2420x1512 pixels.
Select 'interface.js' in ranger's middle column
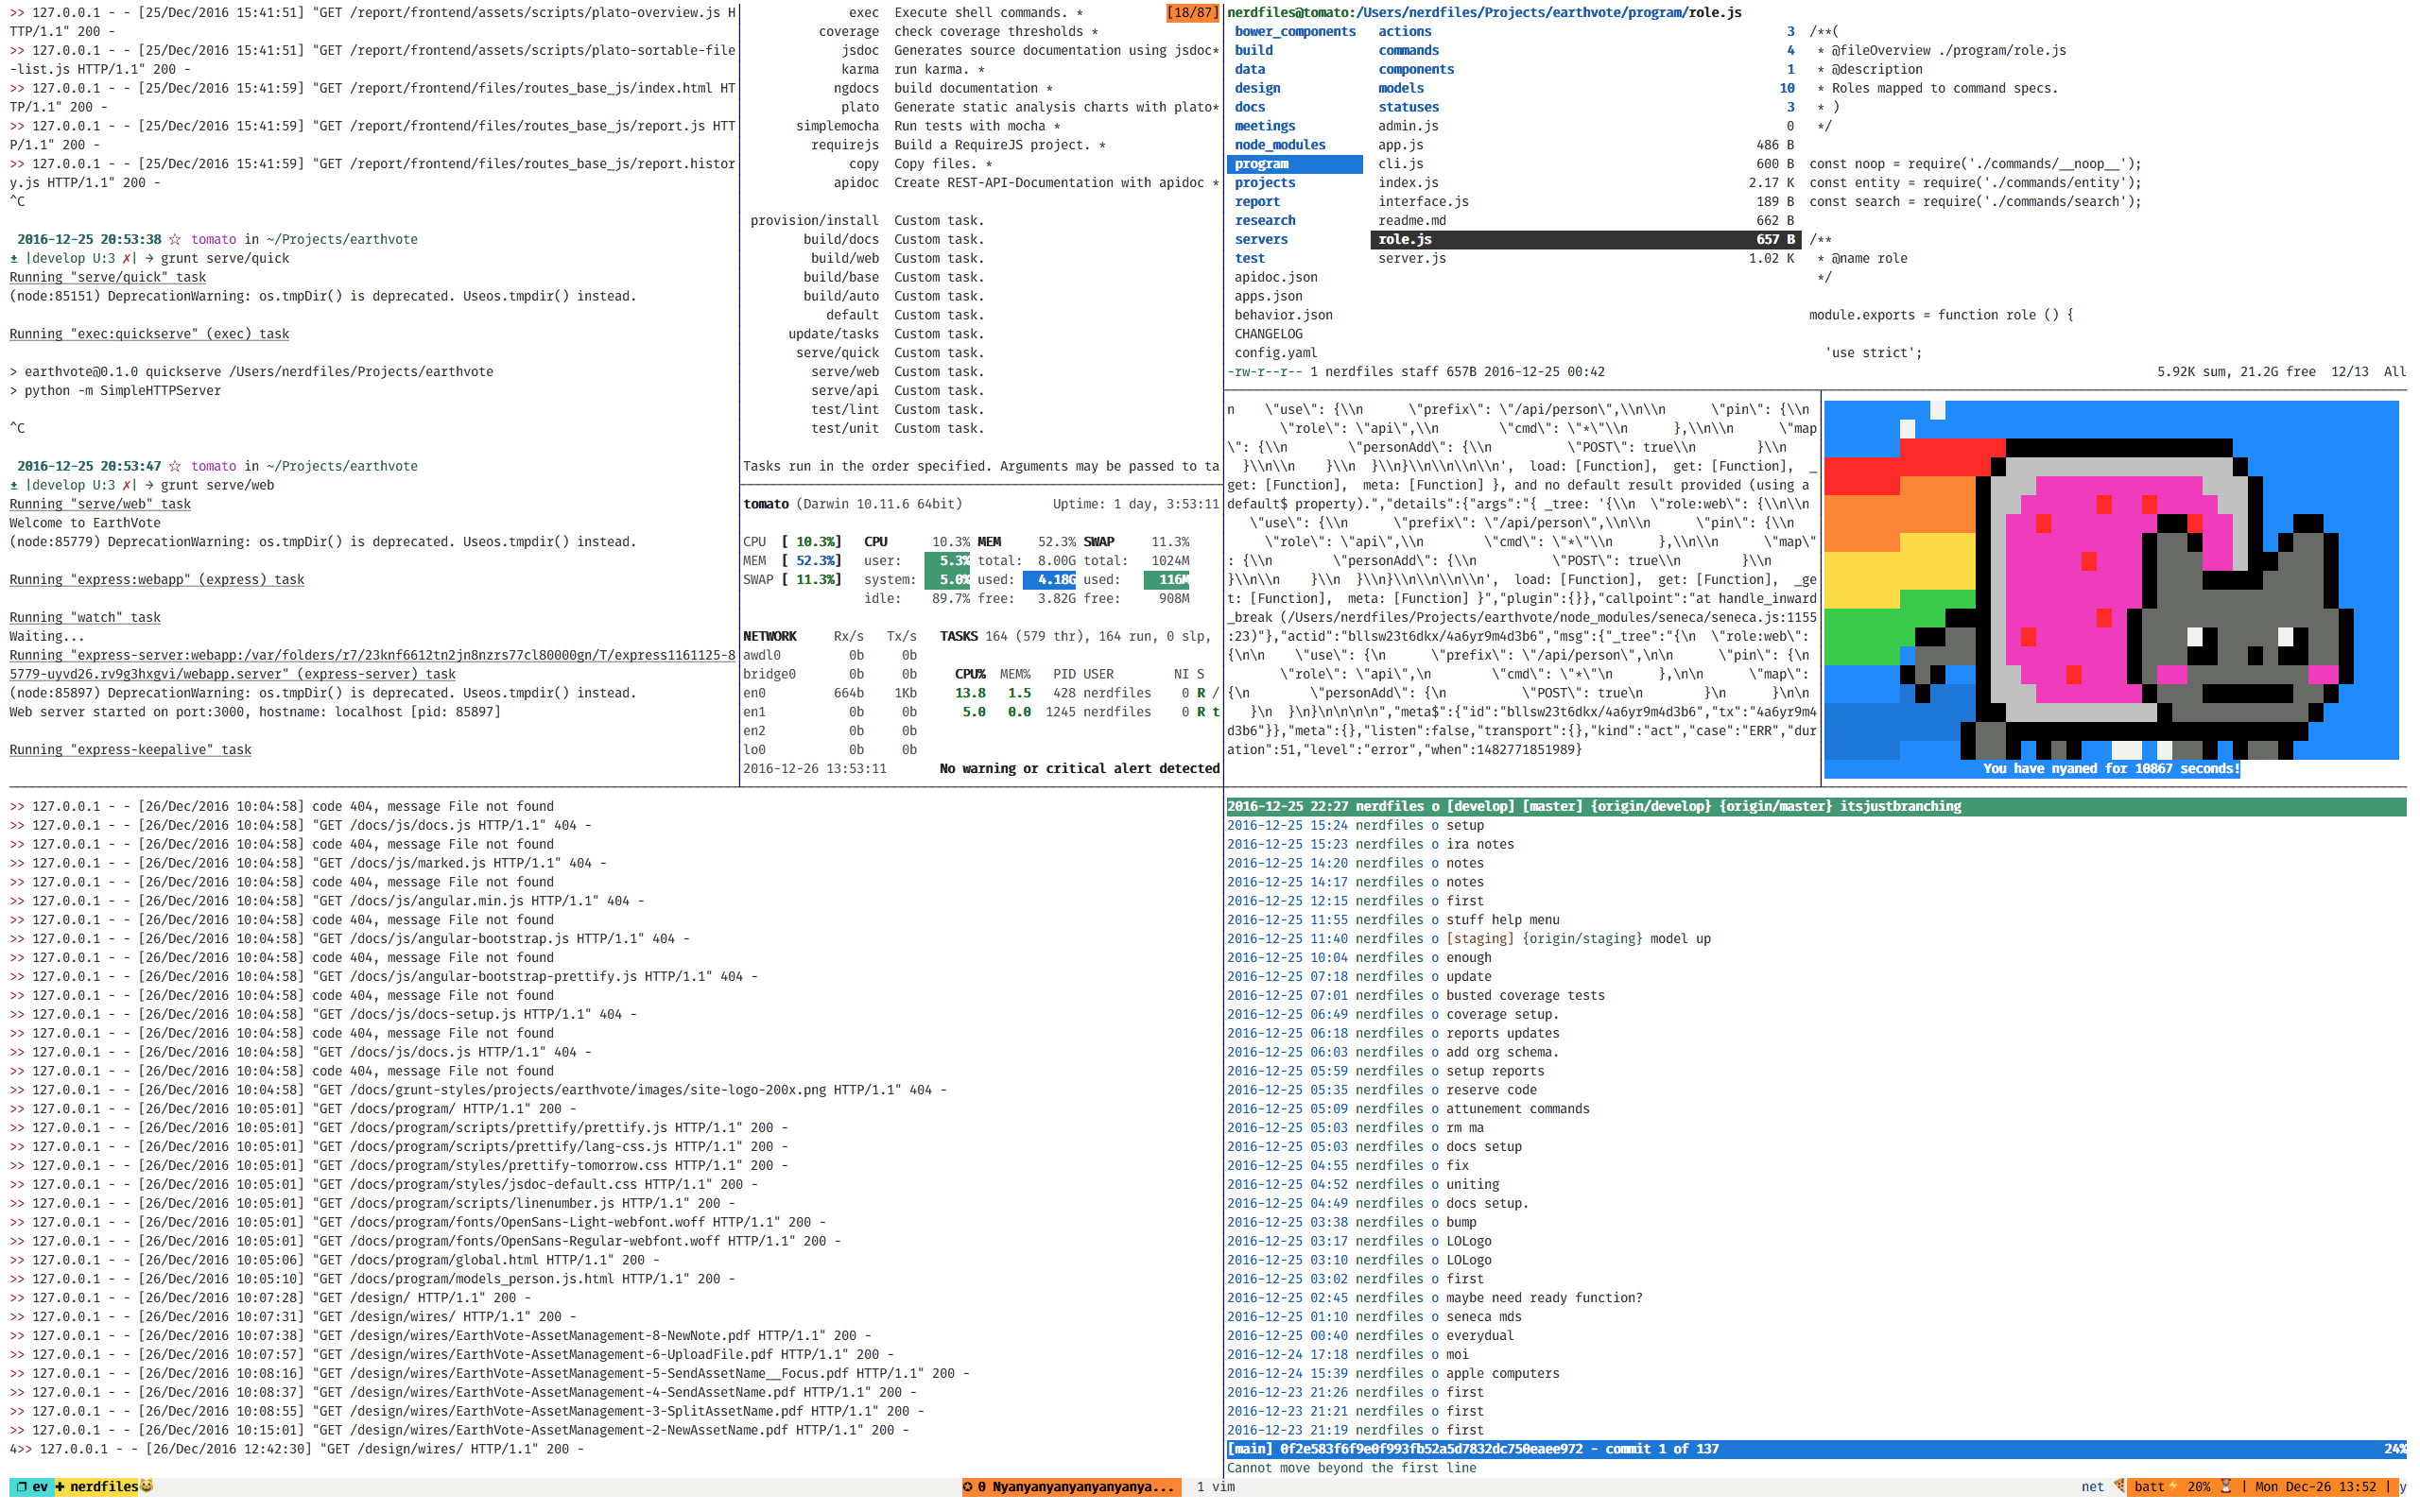pyautogui.click(x=1424, y=201)
